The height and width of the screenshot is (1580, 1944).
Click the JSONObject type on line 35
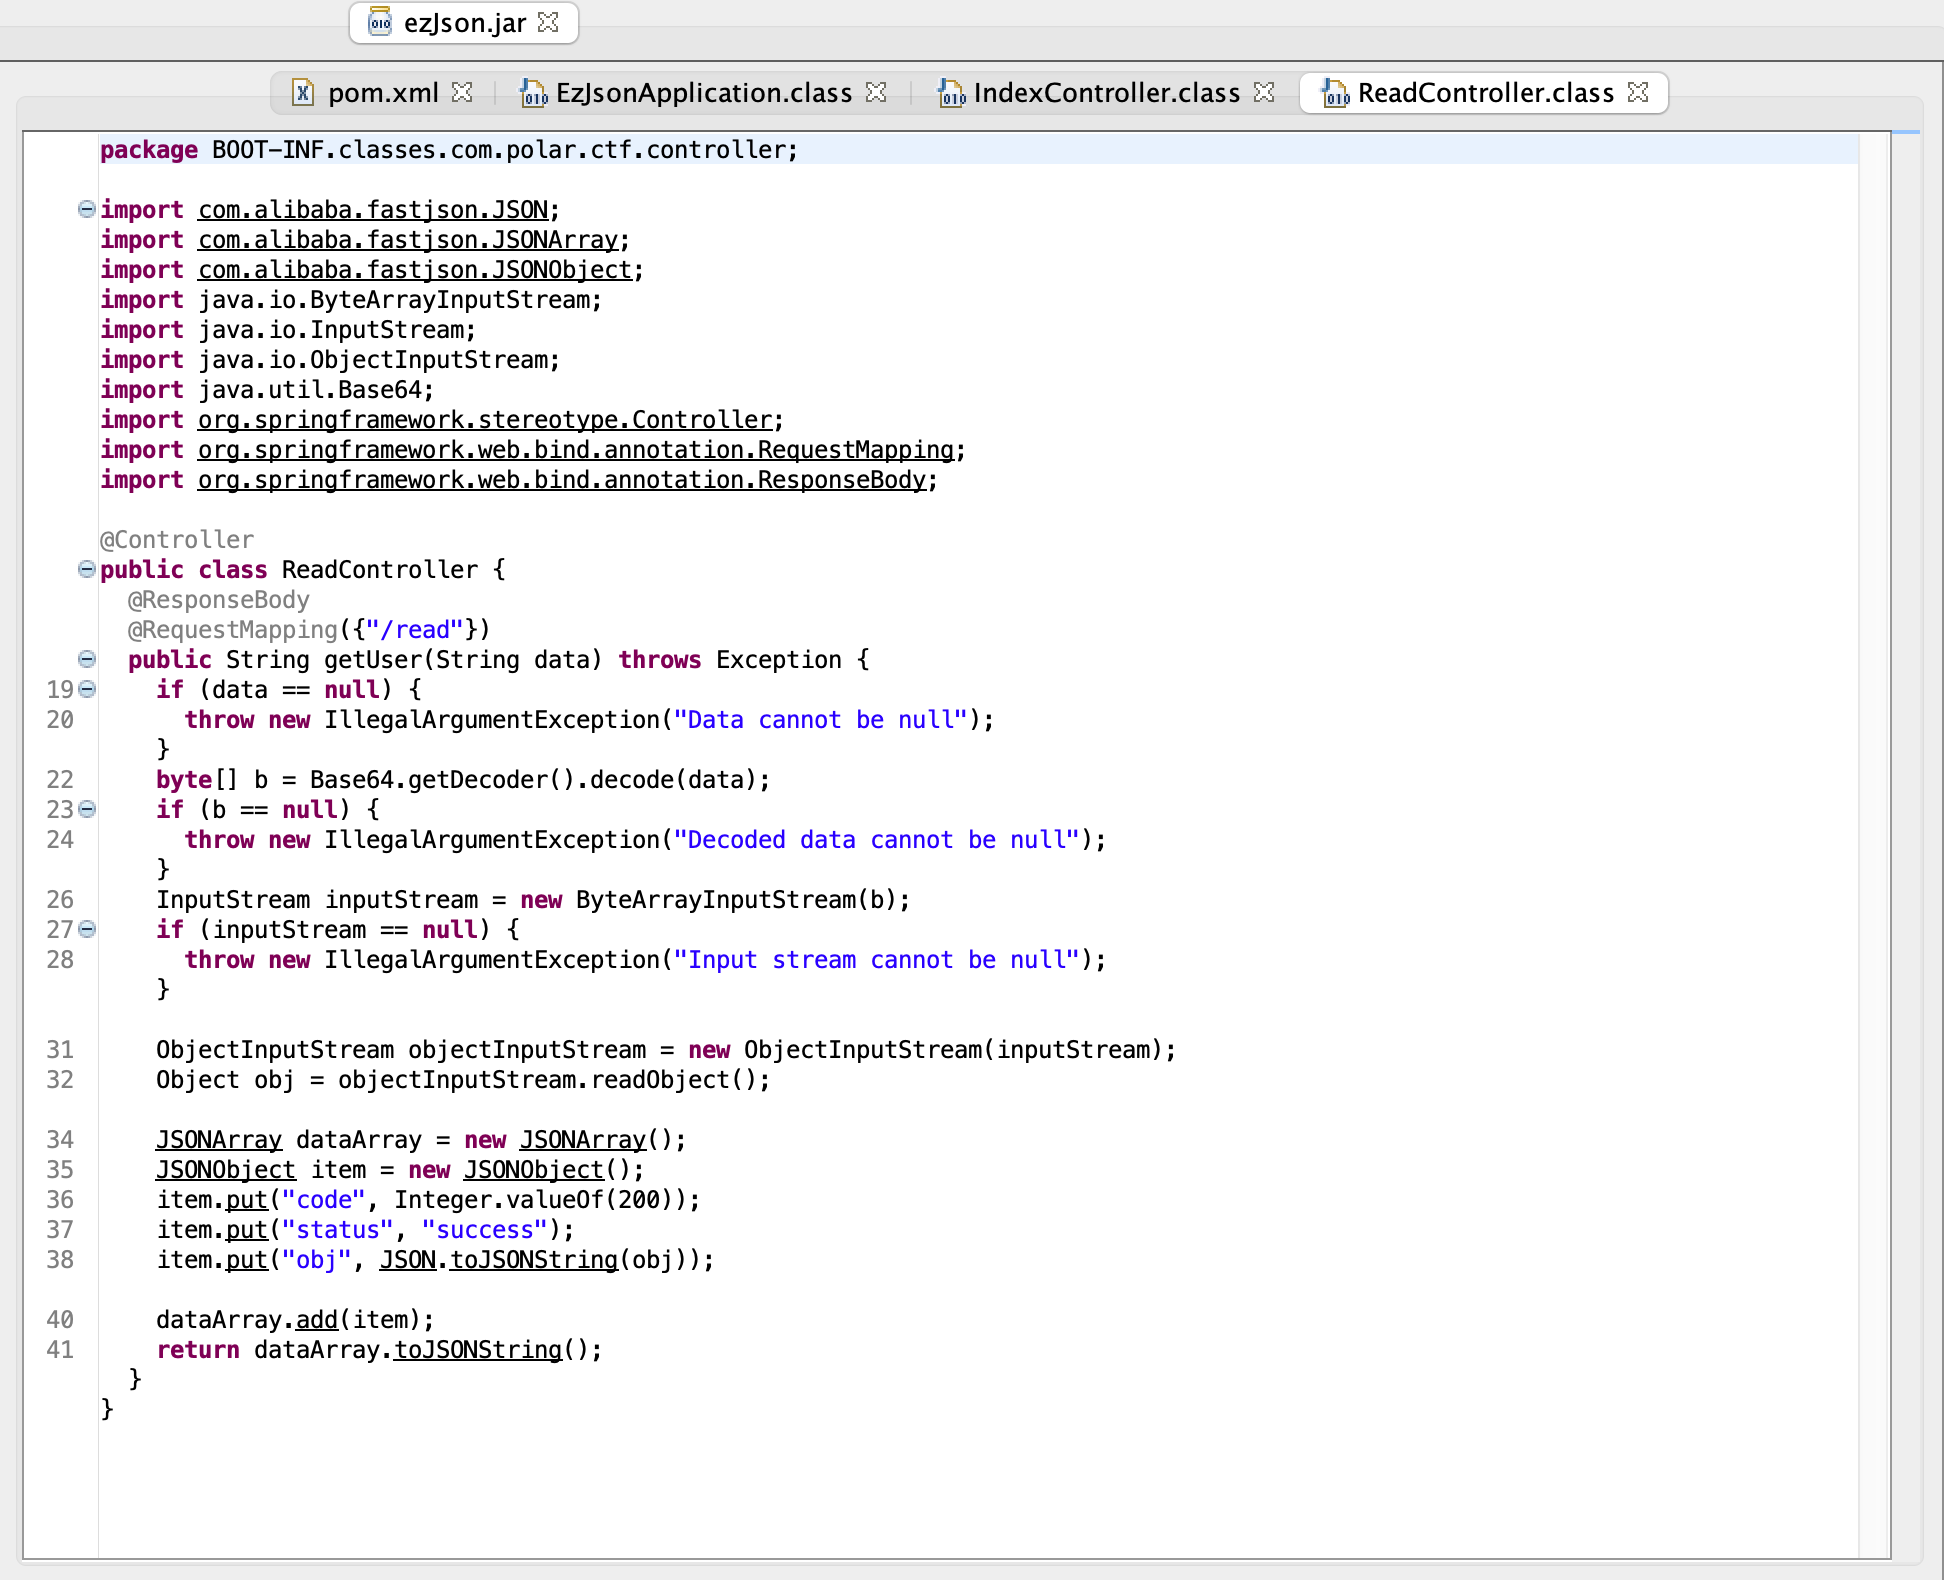coord(226,1170)
